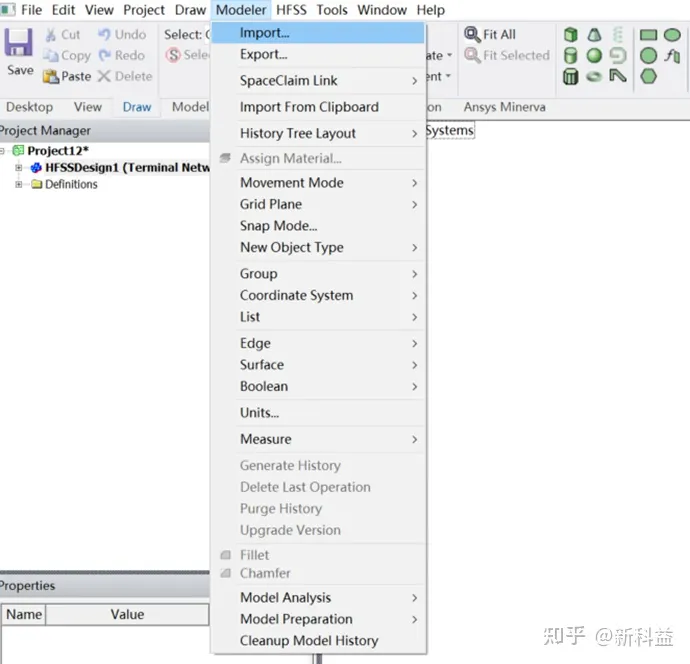Select the Draw Torus tool
690x664 pixels.
coord(594,77)
